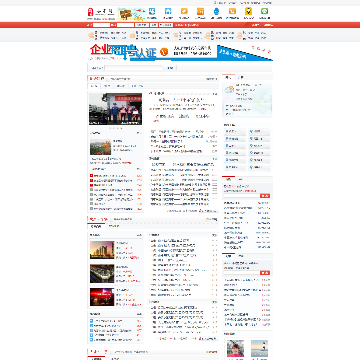Open the girl profile photo in the sidebar
The image size is (360, 360).
coord(235,349)
